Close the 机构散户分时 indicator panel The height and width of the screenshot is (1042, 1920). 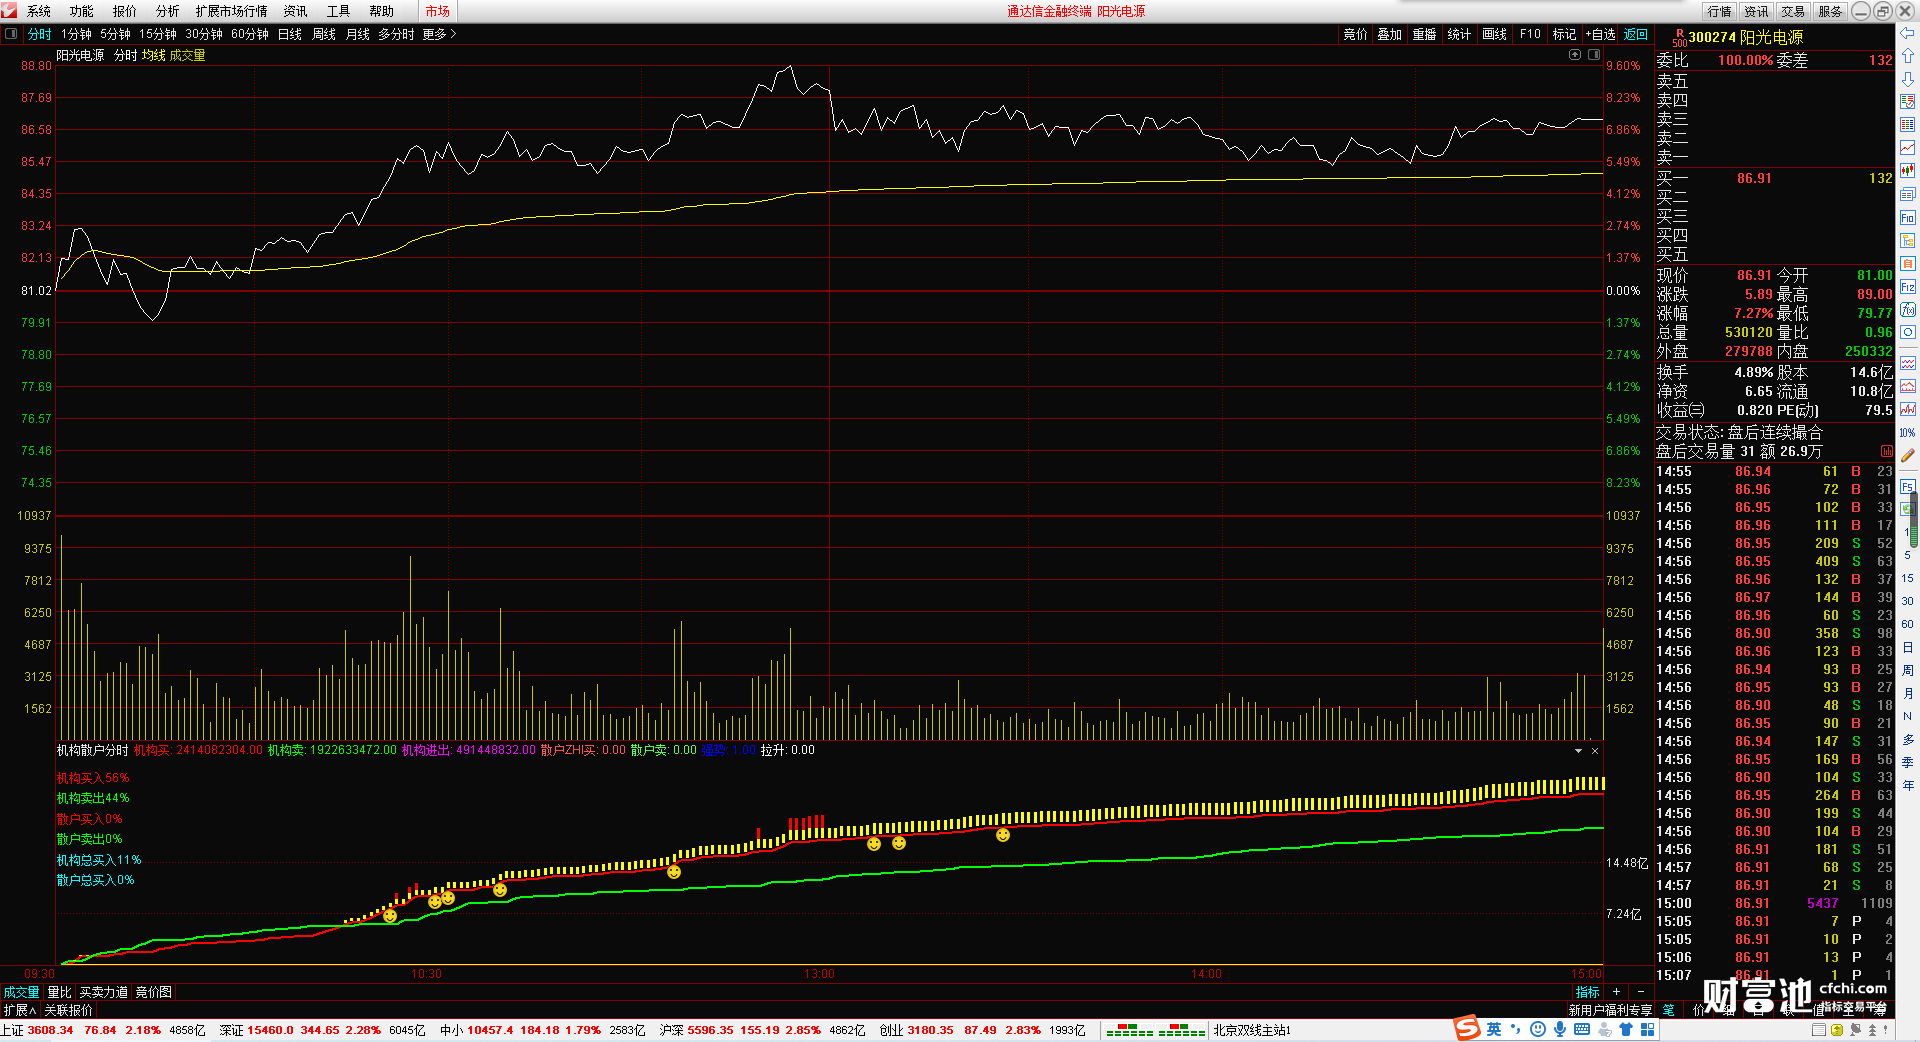coord(1595,750)
